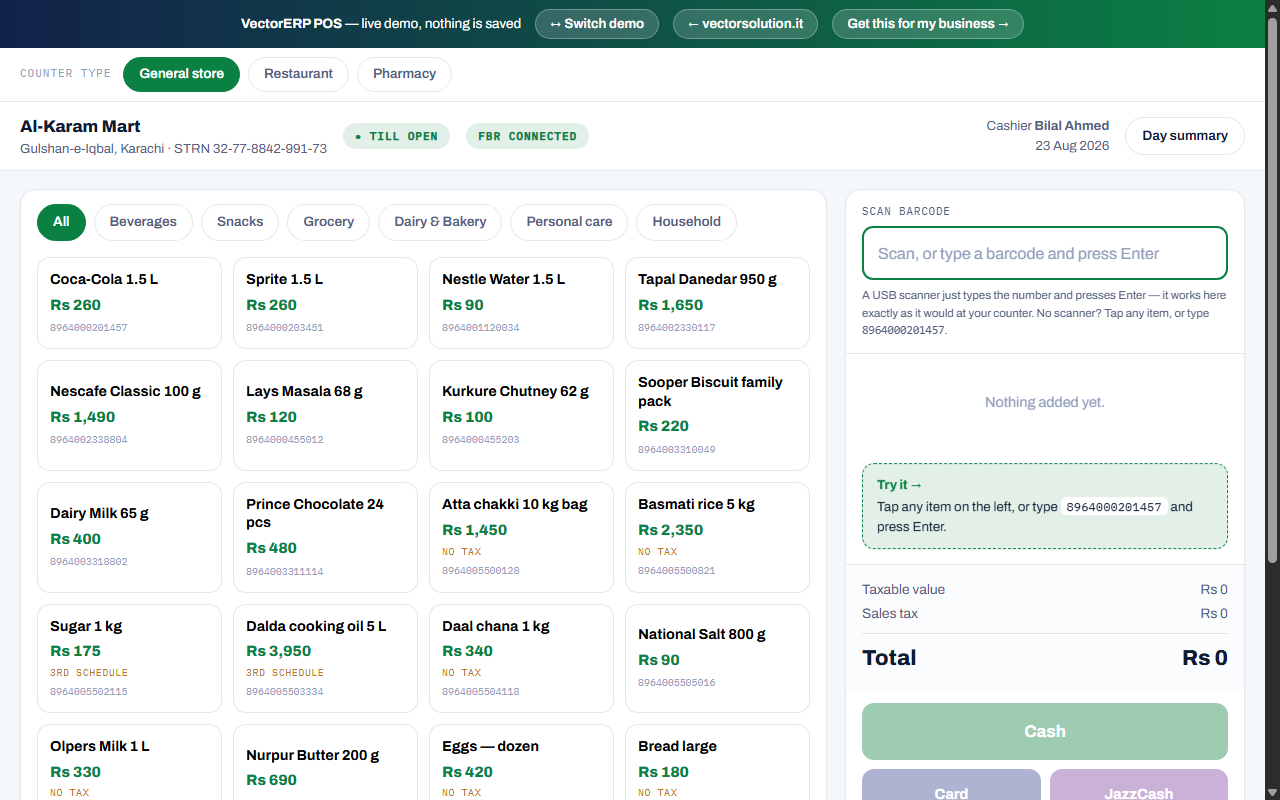Click Get this for my business
This screenshot has height=800, width=1280.
[x=927, y=24]
